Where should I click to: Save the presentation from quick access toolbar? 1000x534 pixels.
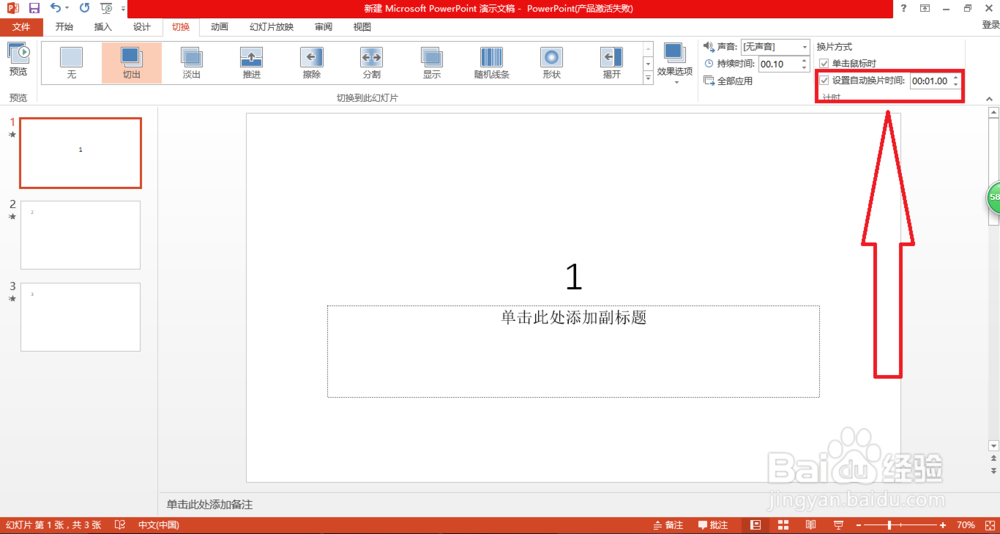point(34,8)
